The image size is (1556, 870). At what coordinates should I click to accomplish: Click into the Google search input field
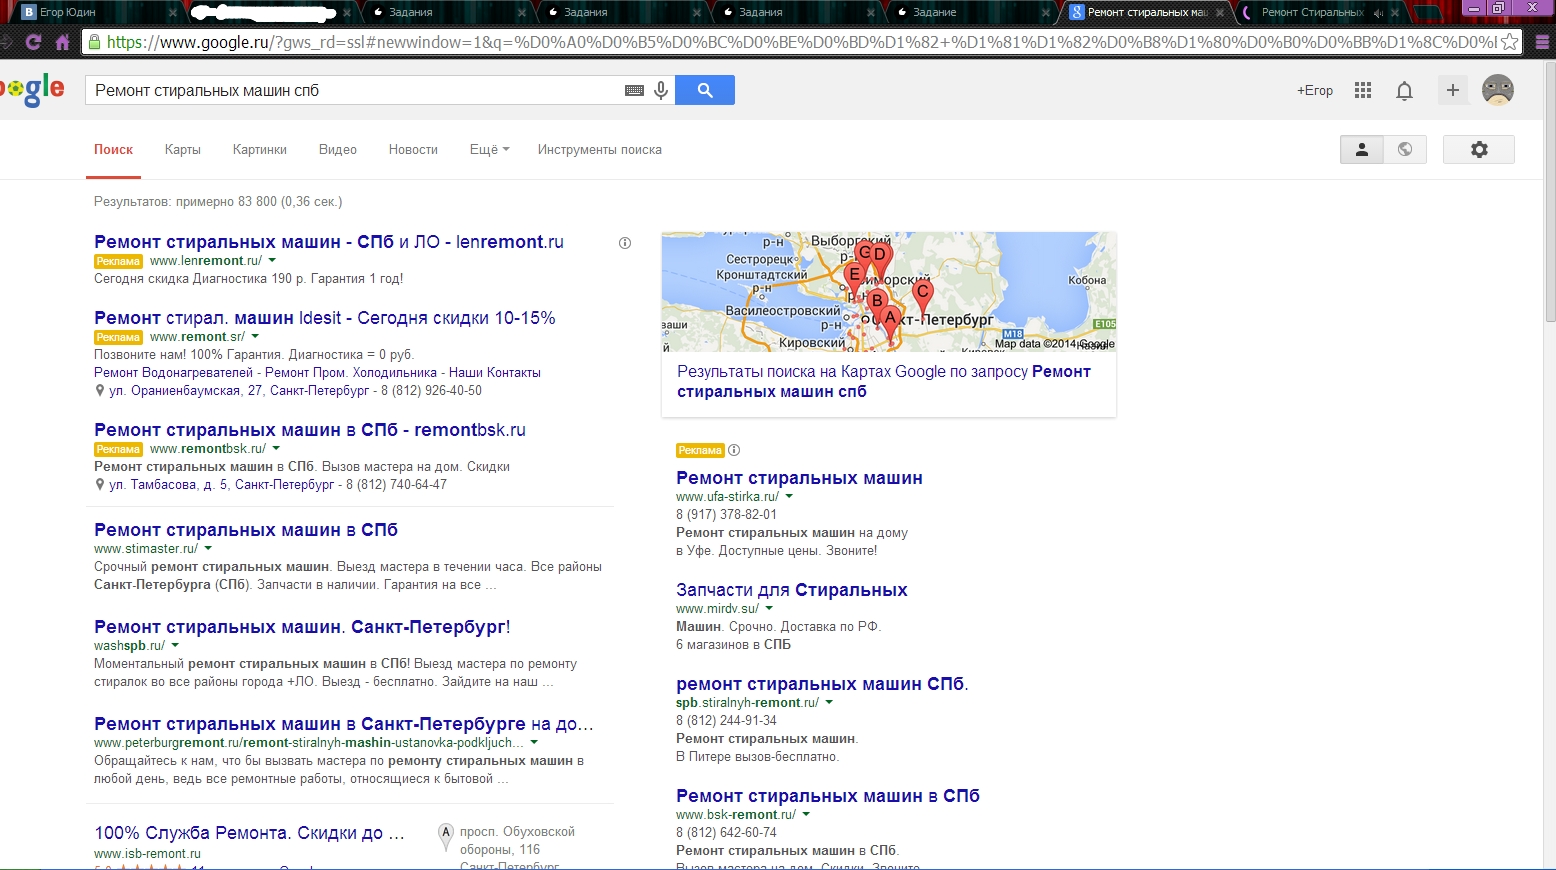(355, 90)
